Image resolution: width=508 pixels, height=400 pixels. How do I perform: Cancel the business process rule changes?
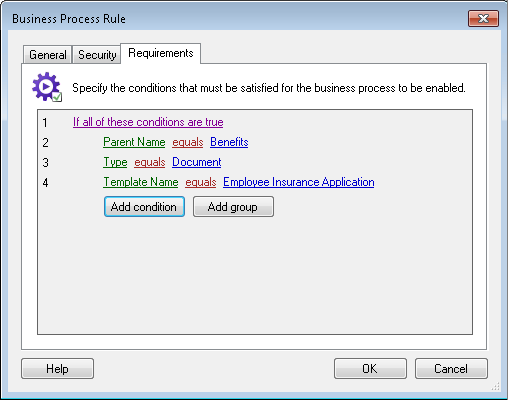pyautogui.click(x=451, y=369)
